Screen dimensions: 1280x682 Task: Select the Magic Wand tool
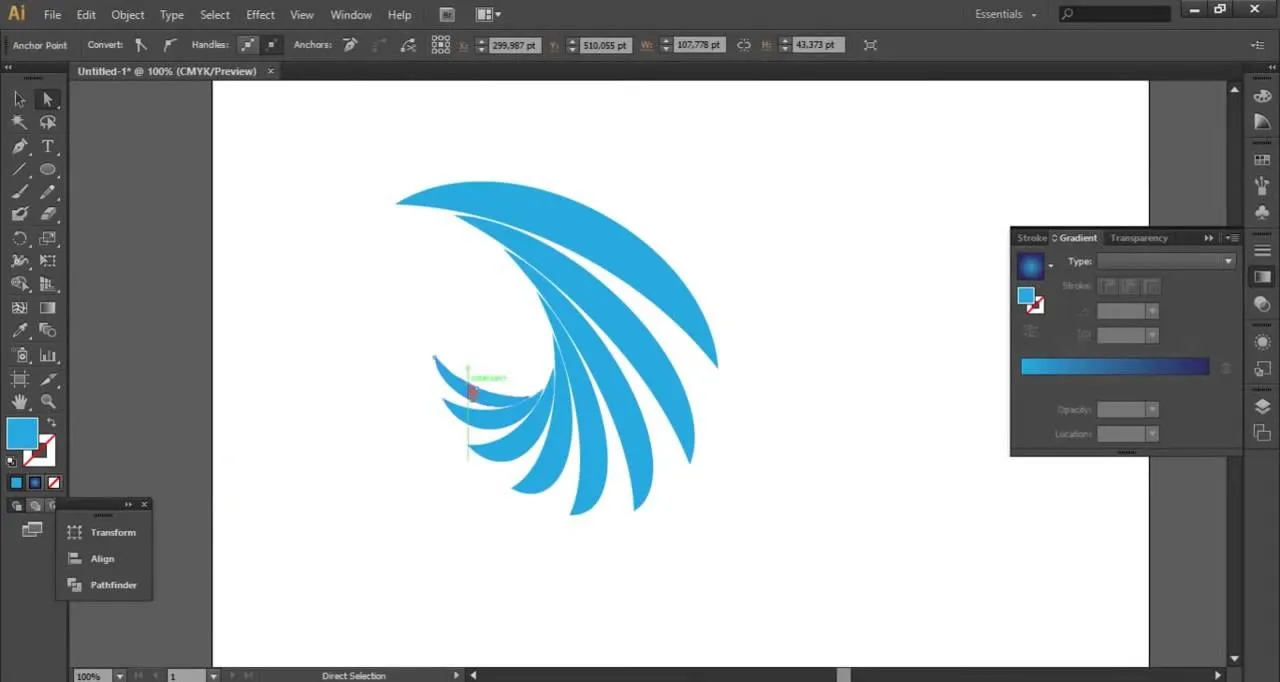(19, 122)
